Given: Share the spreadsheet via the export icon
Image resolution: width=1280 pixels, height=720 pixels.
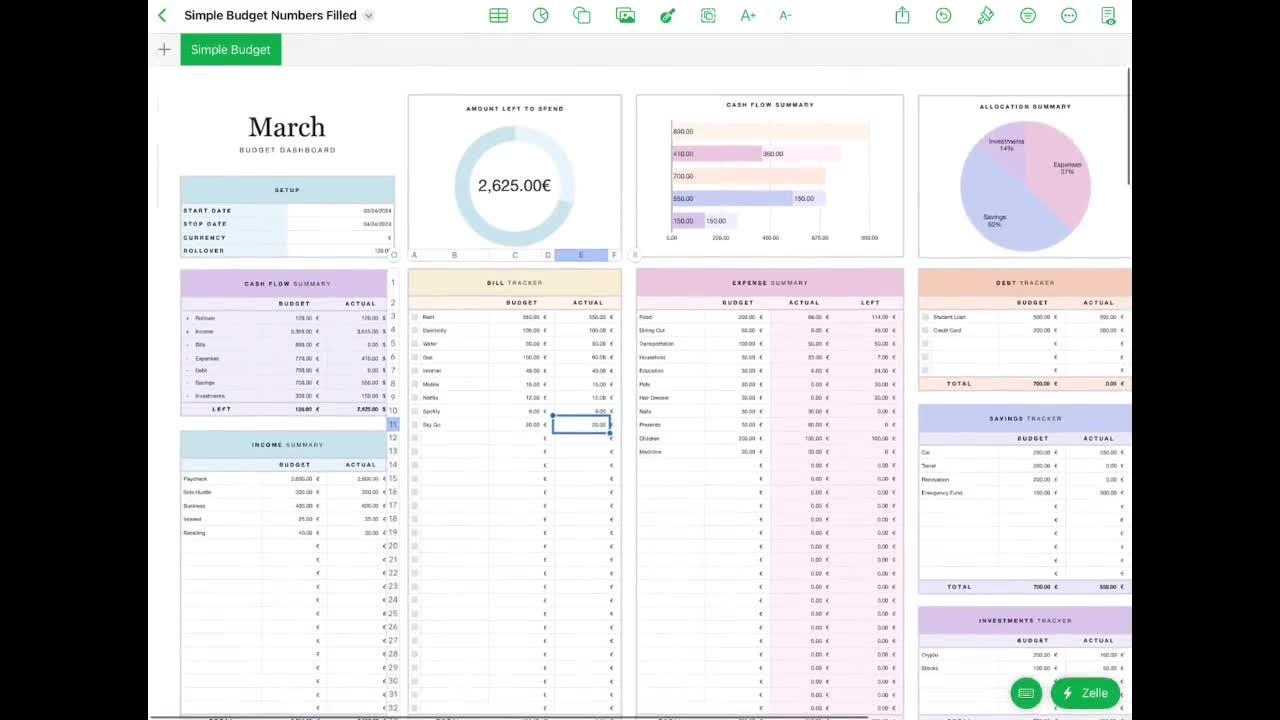Looking at the screenshot, I should pos(902,15).
